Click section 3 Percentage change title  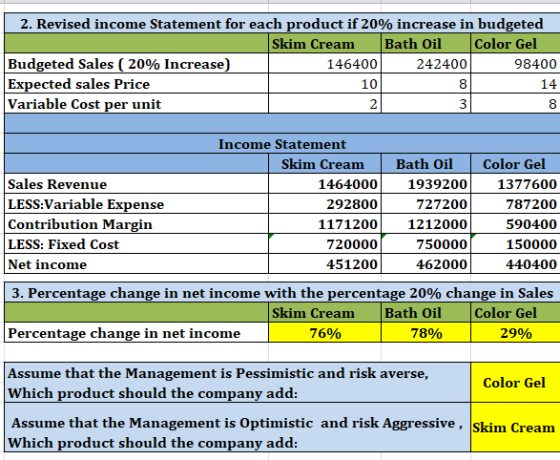tap(282, 293)
